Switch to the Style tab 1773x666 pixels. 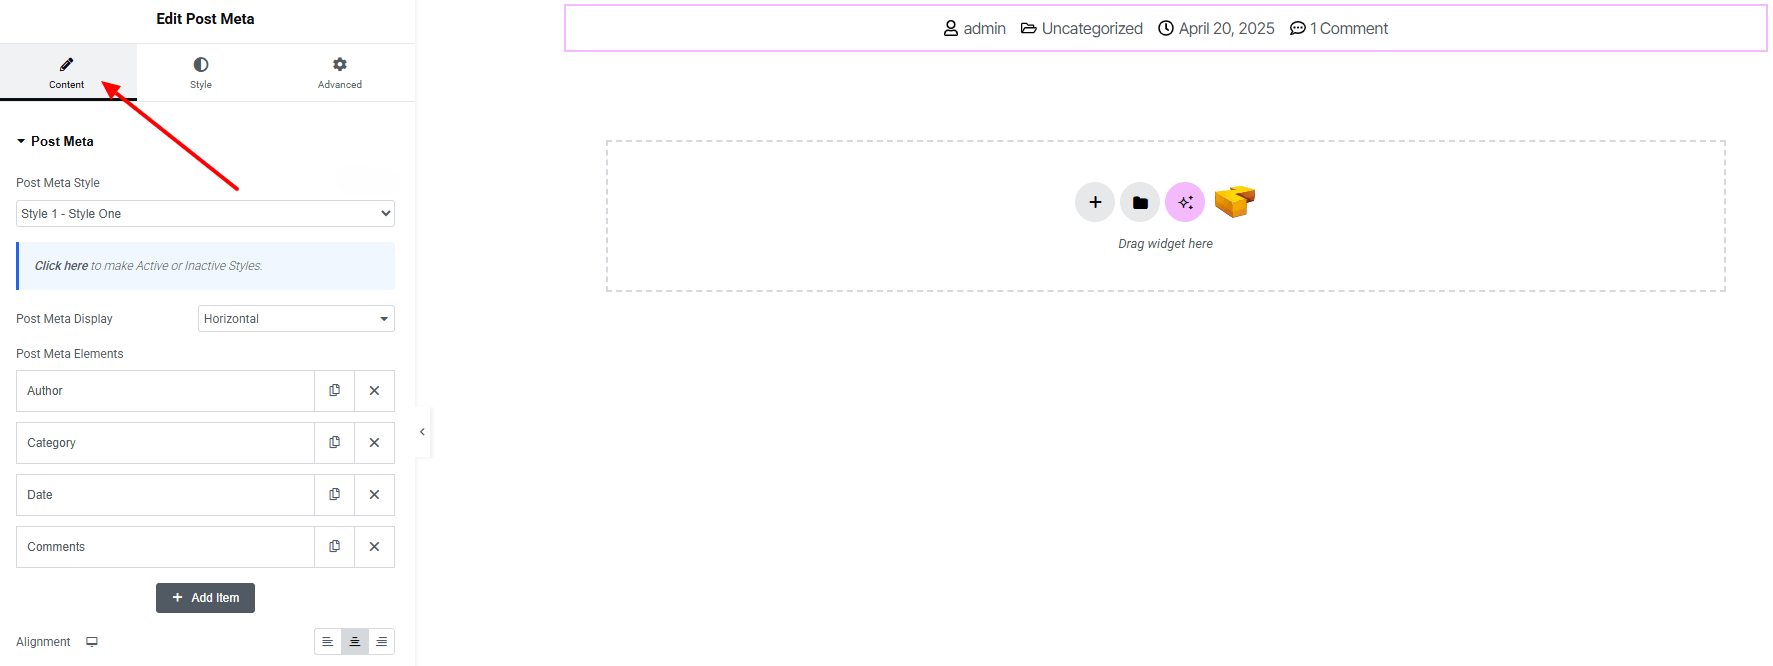(x=201, y=73)
